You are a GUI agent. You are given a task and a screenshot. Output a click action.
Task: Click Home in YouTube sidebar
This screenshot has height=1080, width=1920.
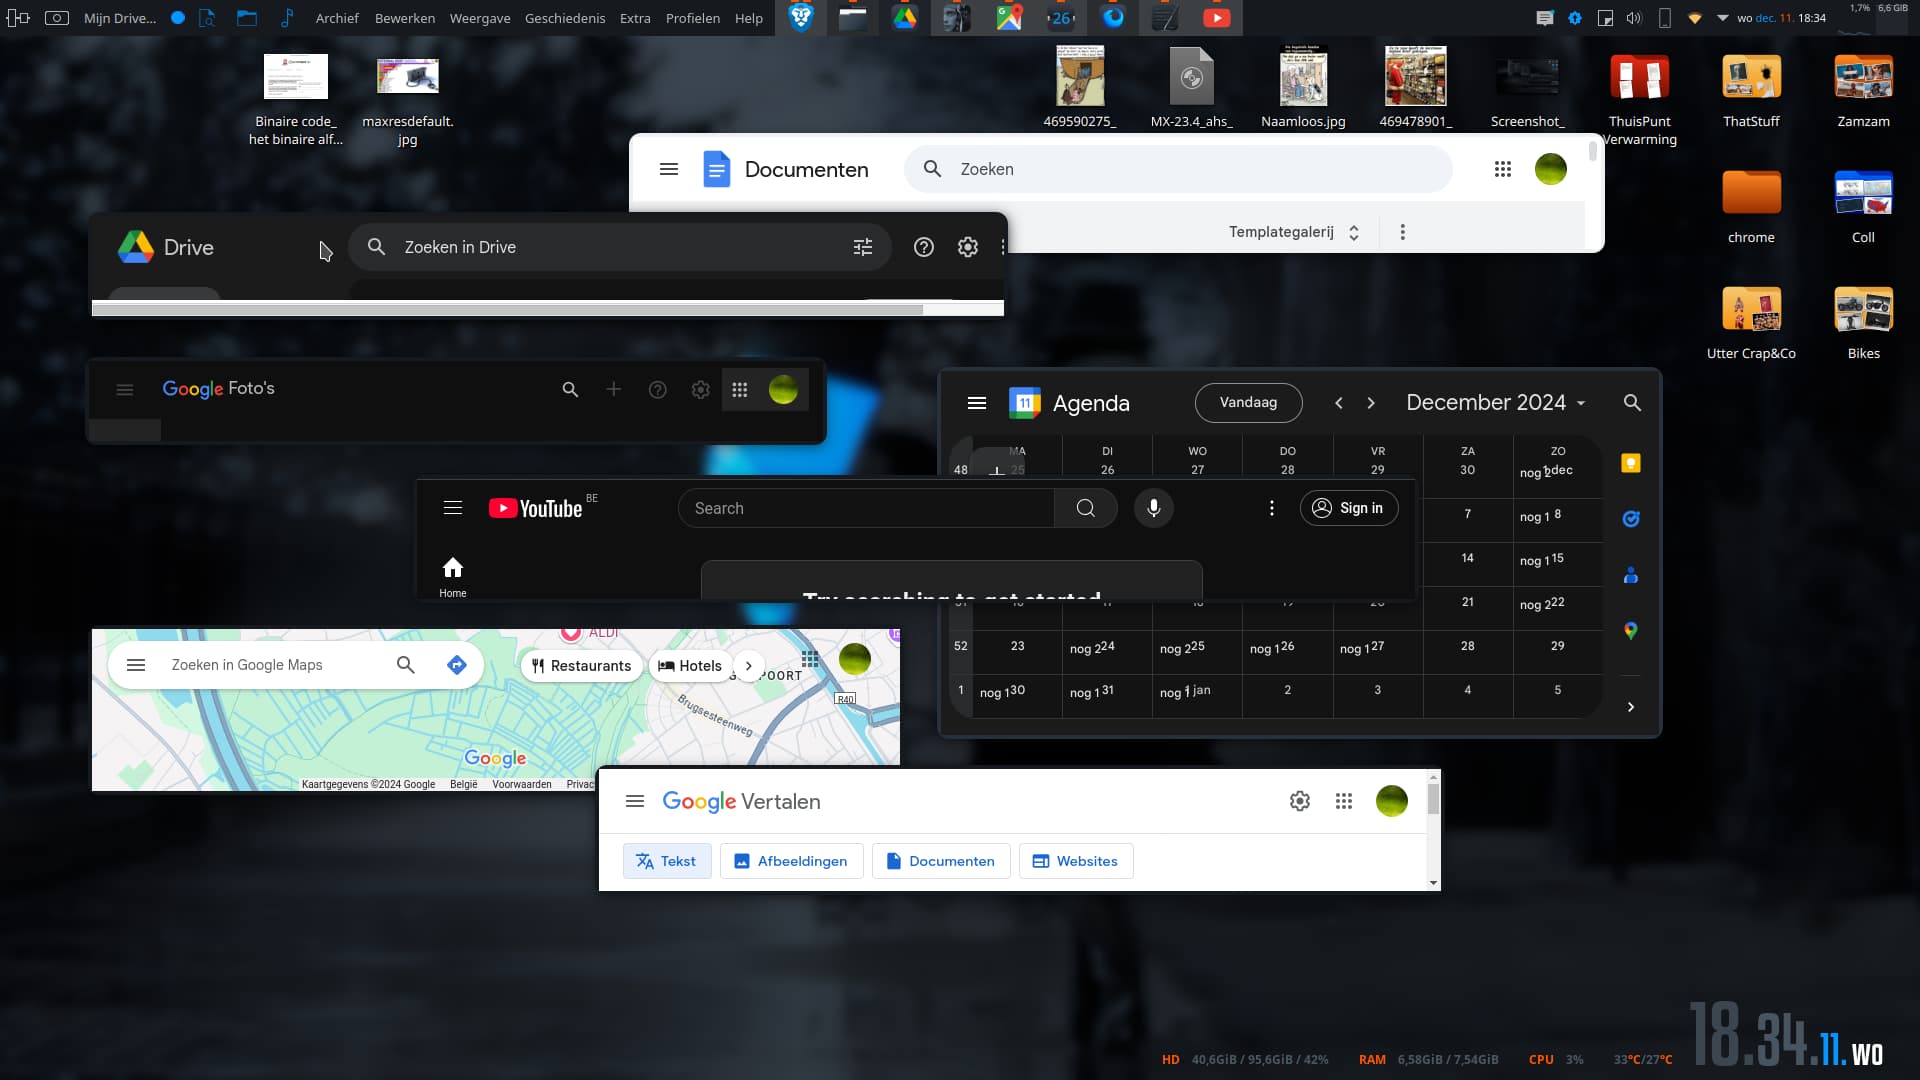point(453,577)
